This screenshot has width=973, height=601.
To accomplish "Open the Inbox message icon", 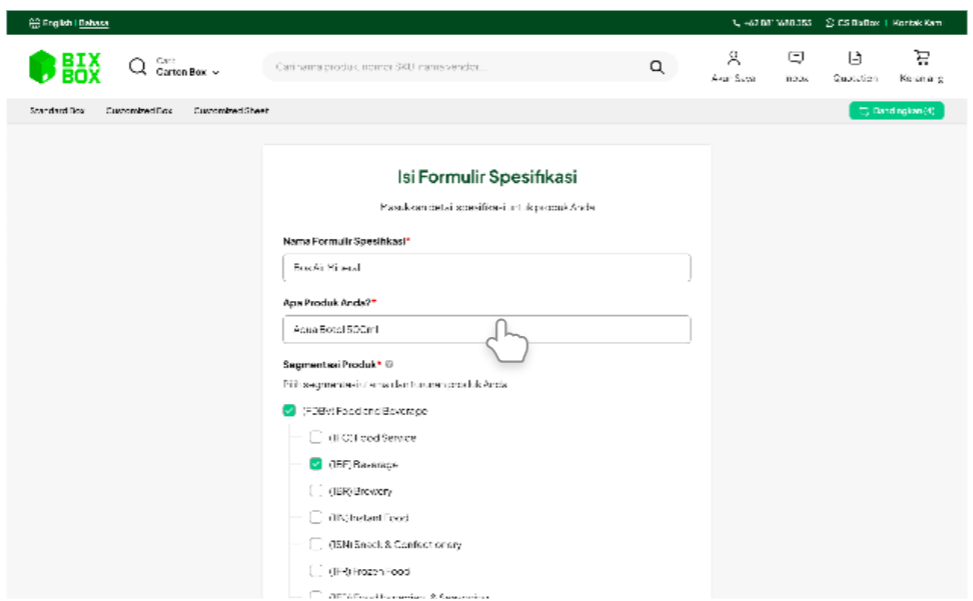I will point(796,59).
